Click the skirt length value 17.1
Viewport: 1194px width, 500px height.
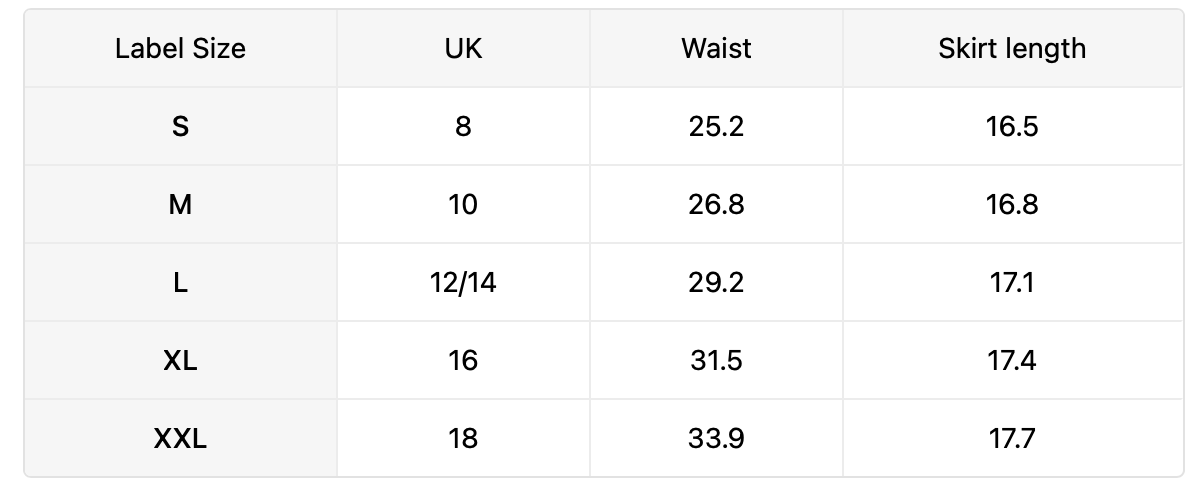(1012, 282)
